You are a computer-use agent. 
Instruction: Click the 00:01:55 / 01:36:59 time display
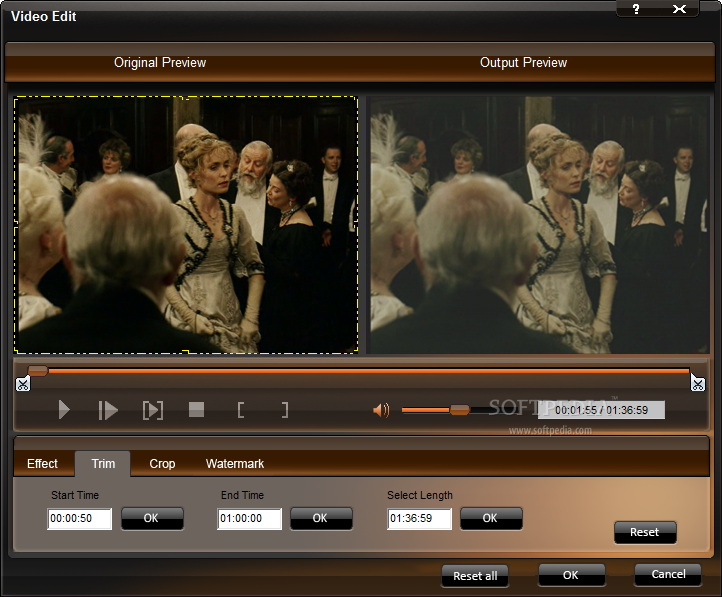click(601, 410)
